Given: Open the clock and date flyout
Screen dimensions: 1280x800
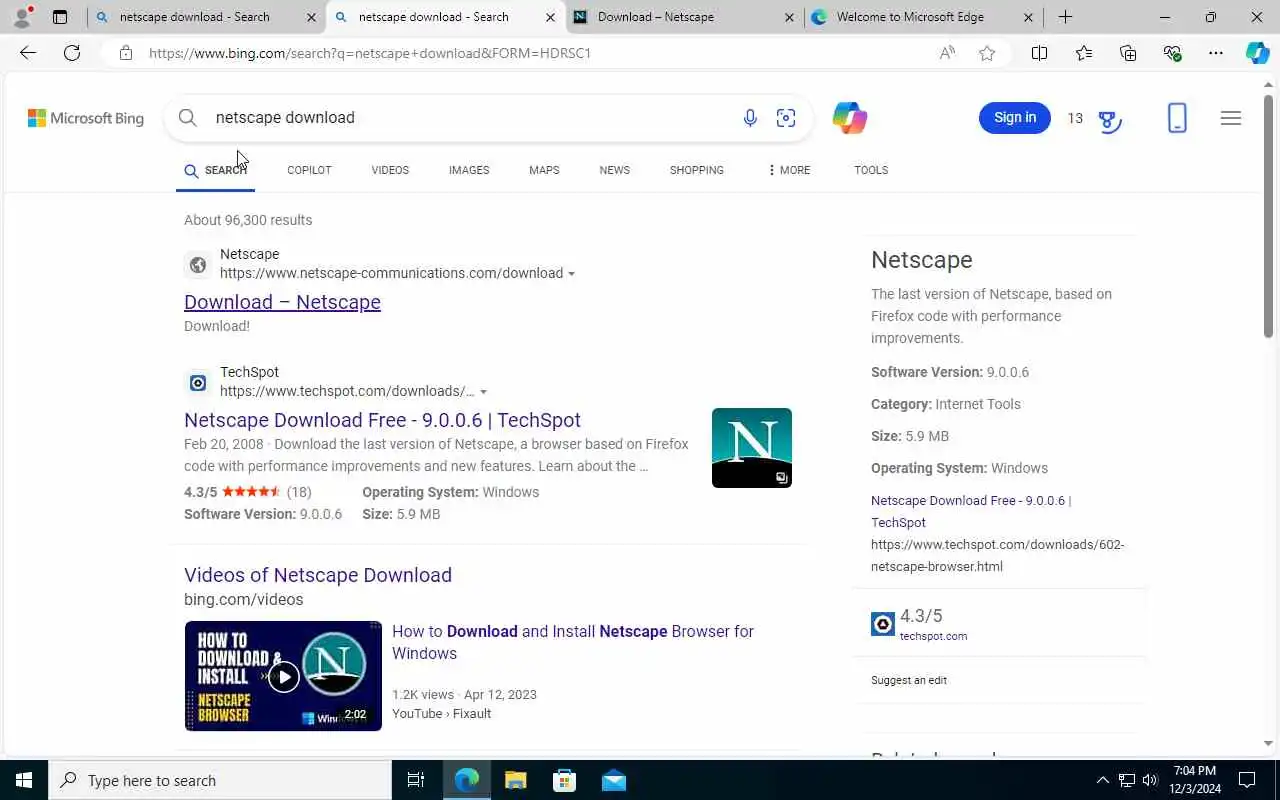Looking at the screenshot, I should [x=1195, y=780].
